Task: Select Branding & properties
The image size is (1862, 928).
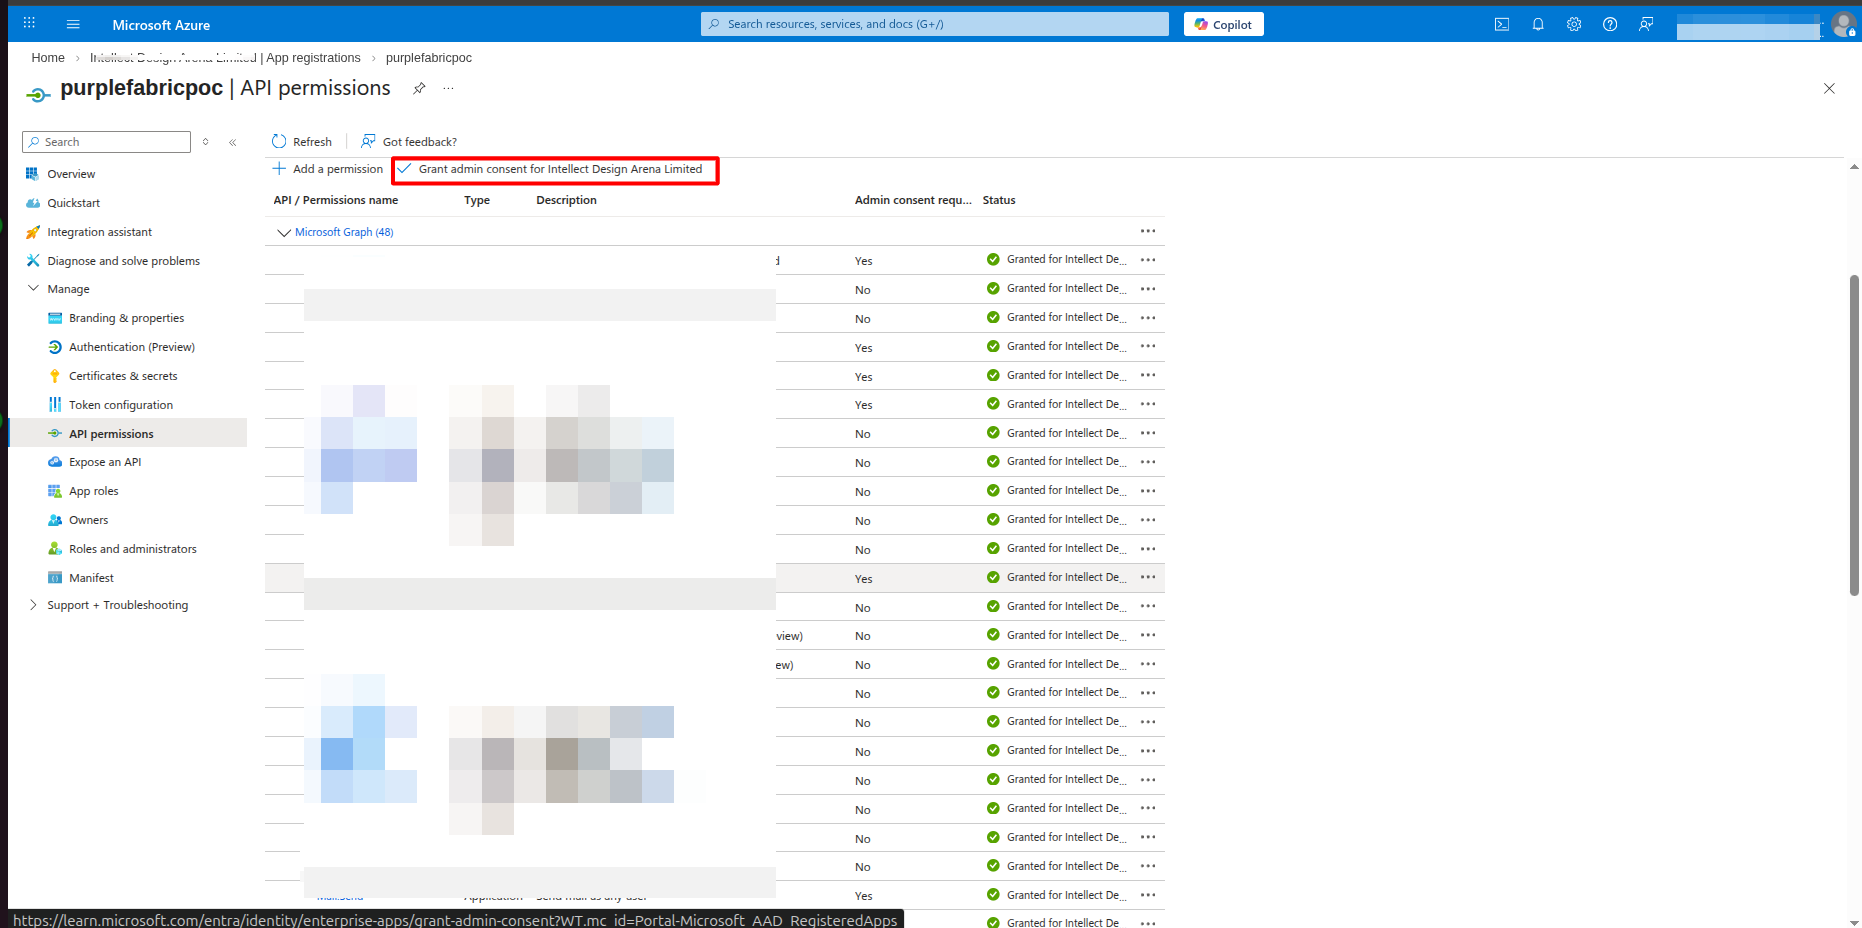Action: tap(126, 318)
